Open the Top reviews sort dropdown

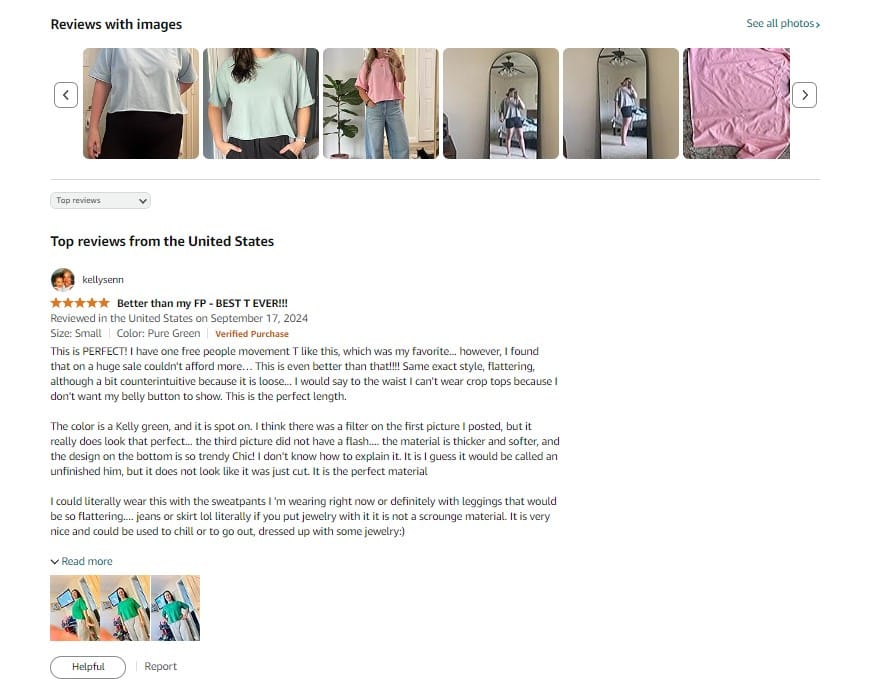(100, 200)
